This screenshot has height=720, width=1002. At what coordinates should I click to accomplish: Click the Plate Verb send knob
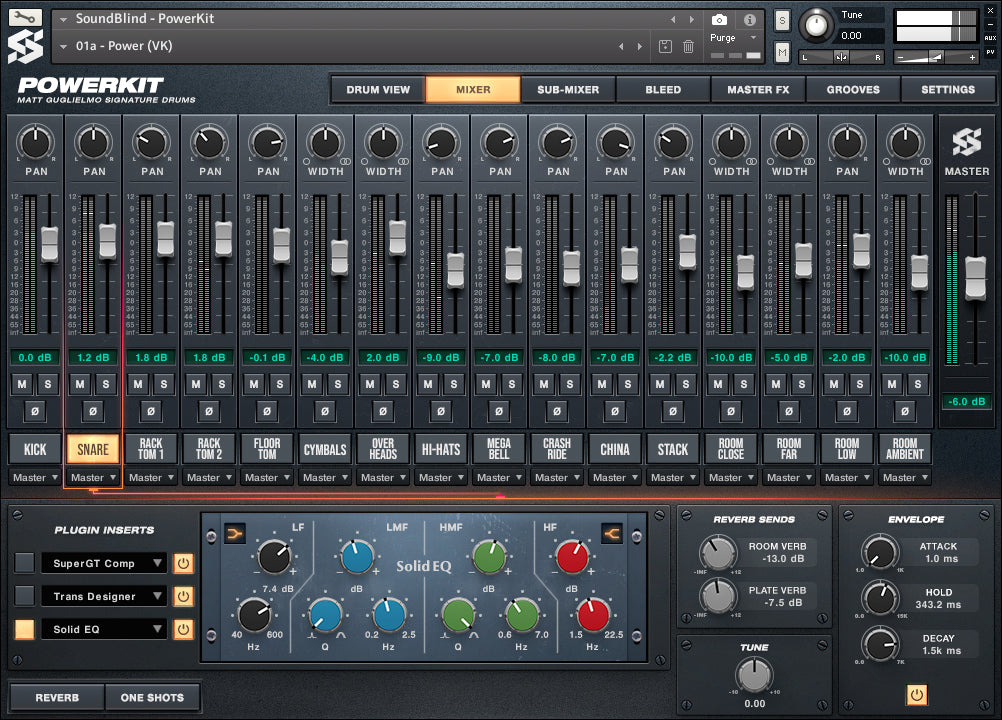pos(718,596)
